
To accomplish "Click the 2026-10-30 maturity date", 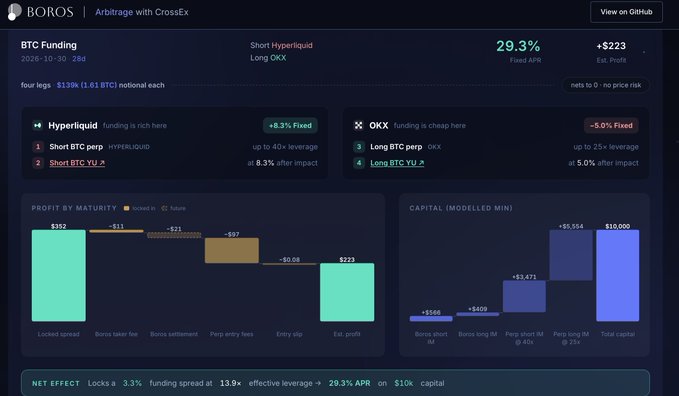I will pos(44,59).
